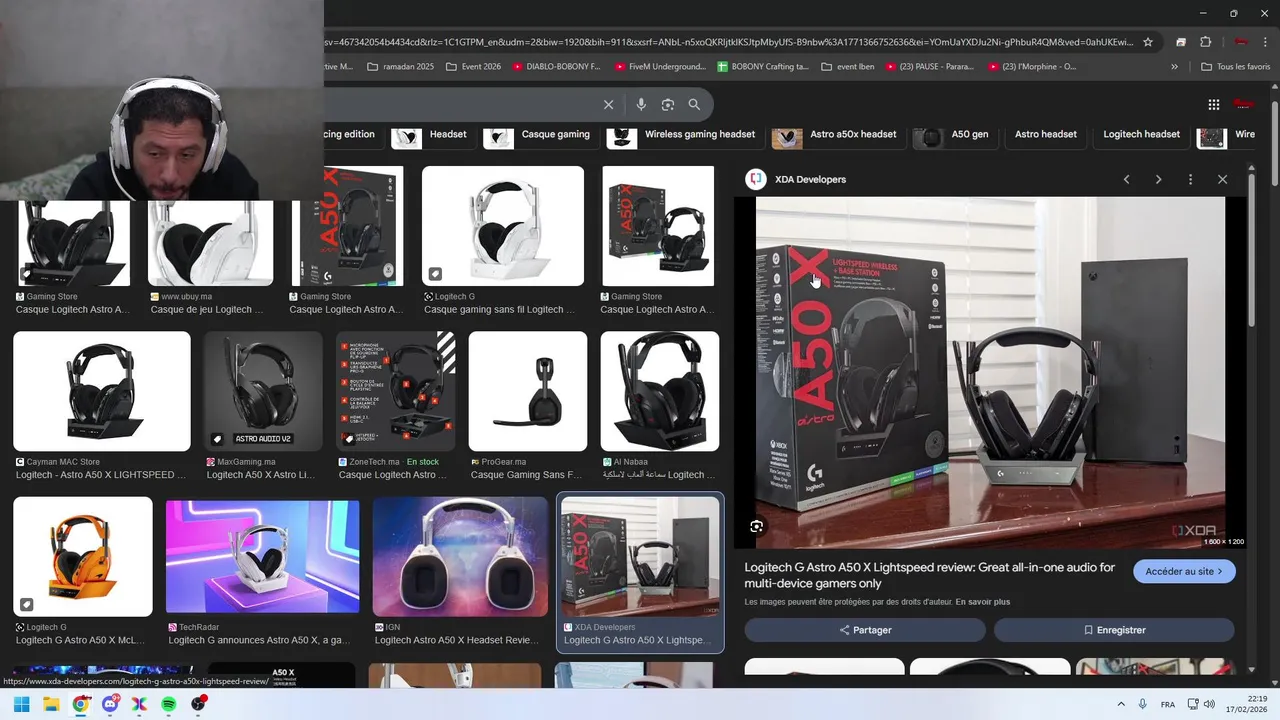The width and height of the screenshot is (1280, 720).
Task: Open the colorful X app on the taskbar
Action: (x=139, y=704)
